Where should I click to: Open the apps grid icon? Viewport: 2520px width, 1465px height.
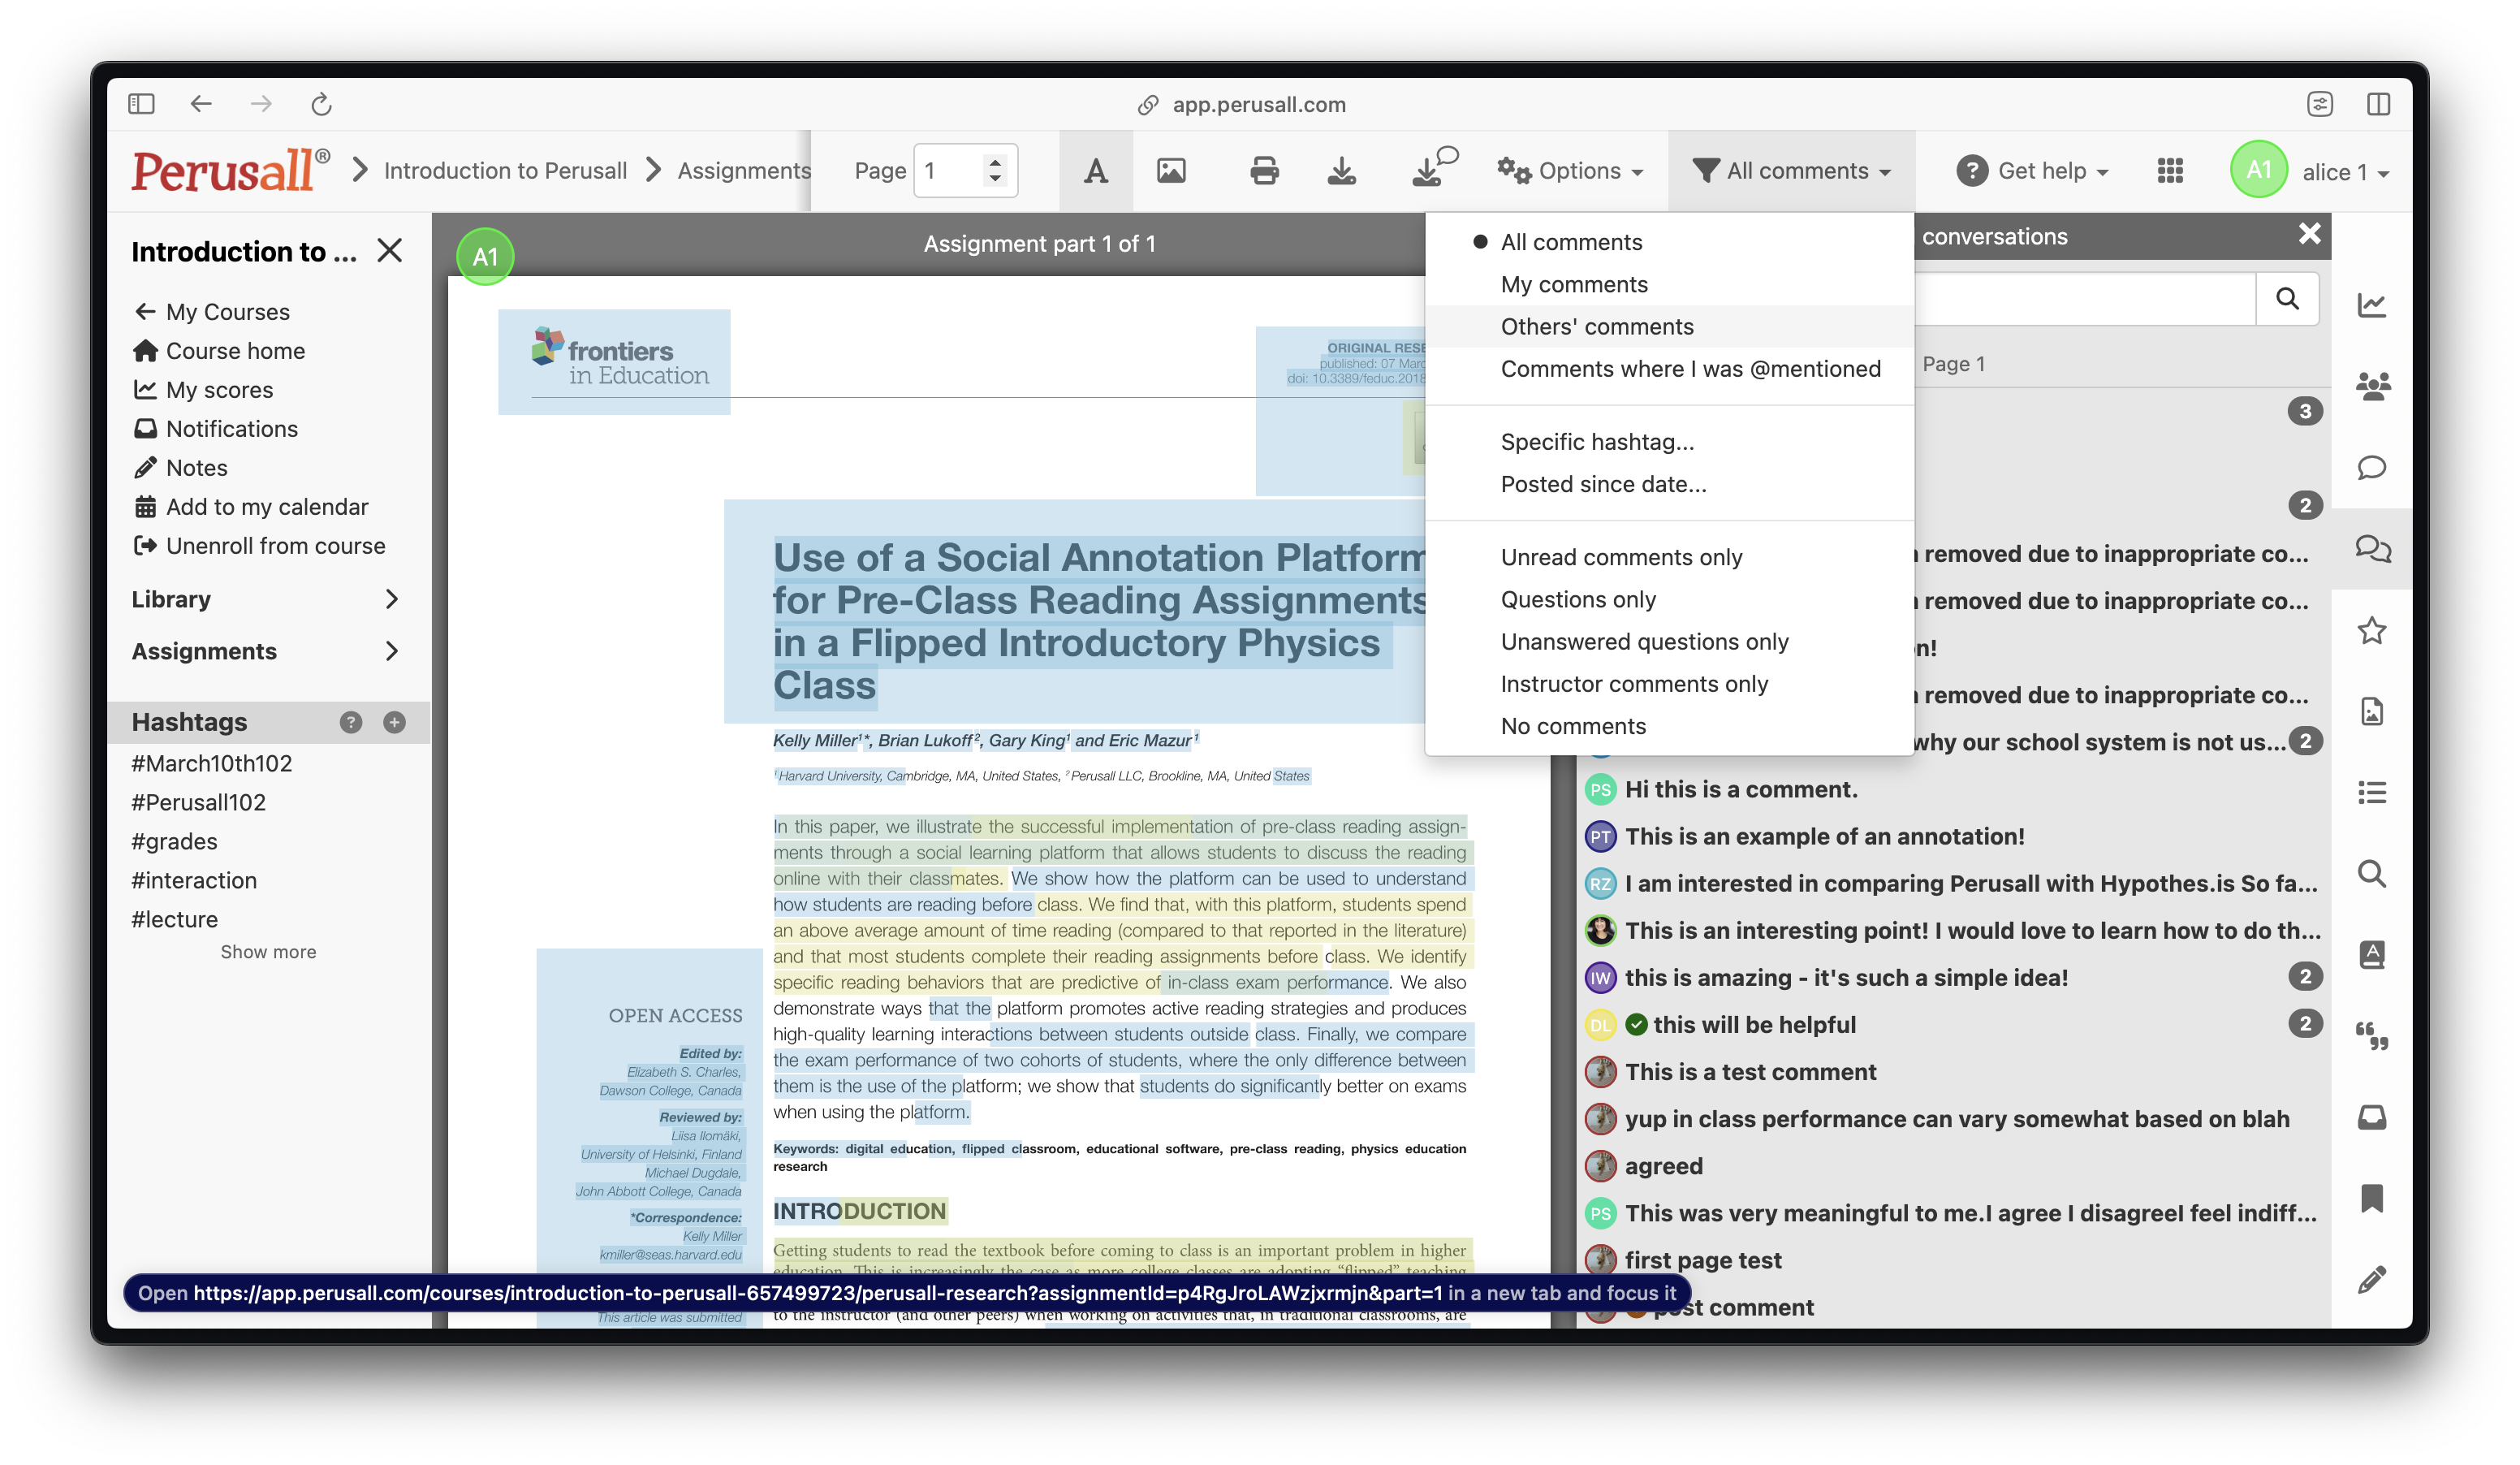(2170, 171)
